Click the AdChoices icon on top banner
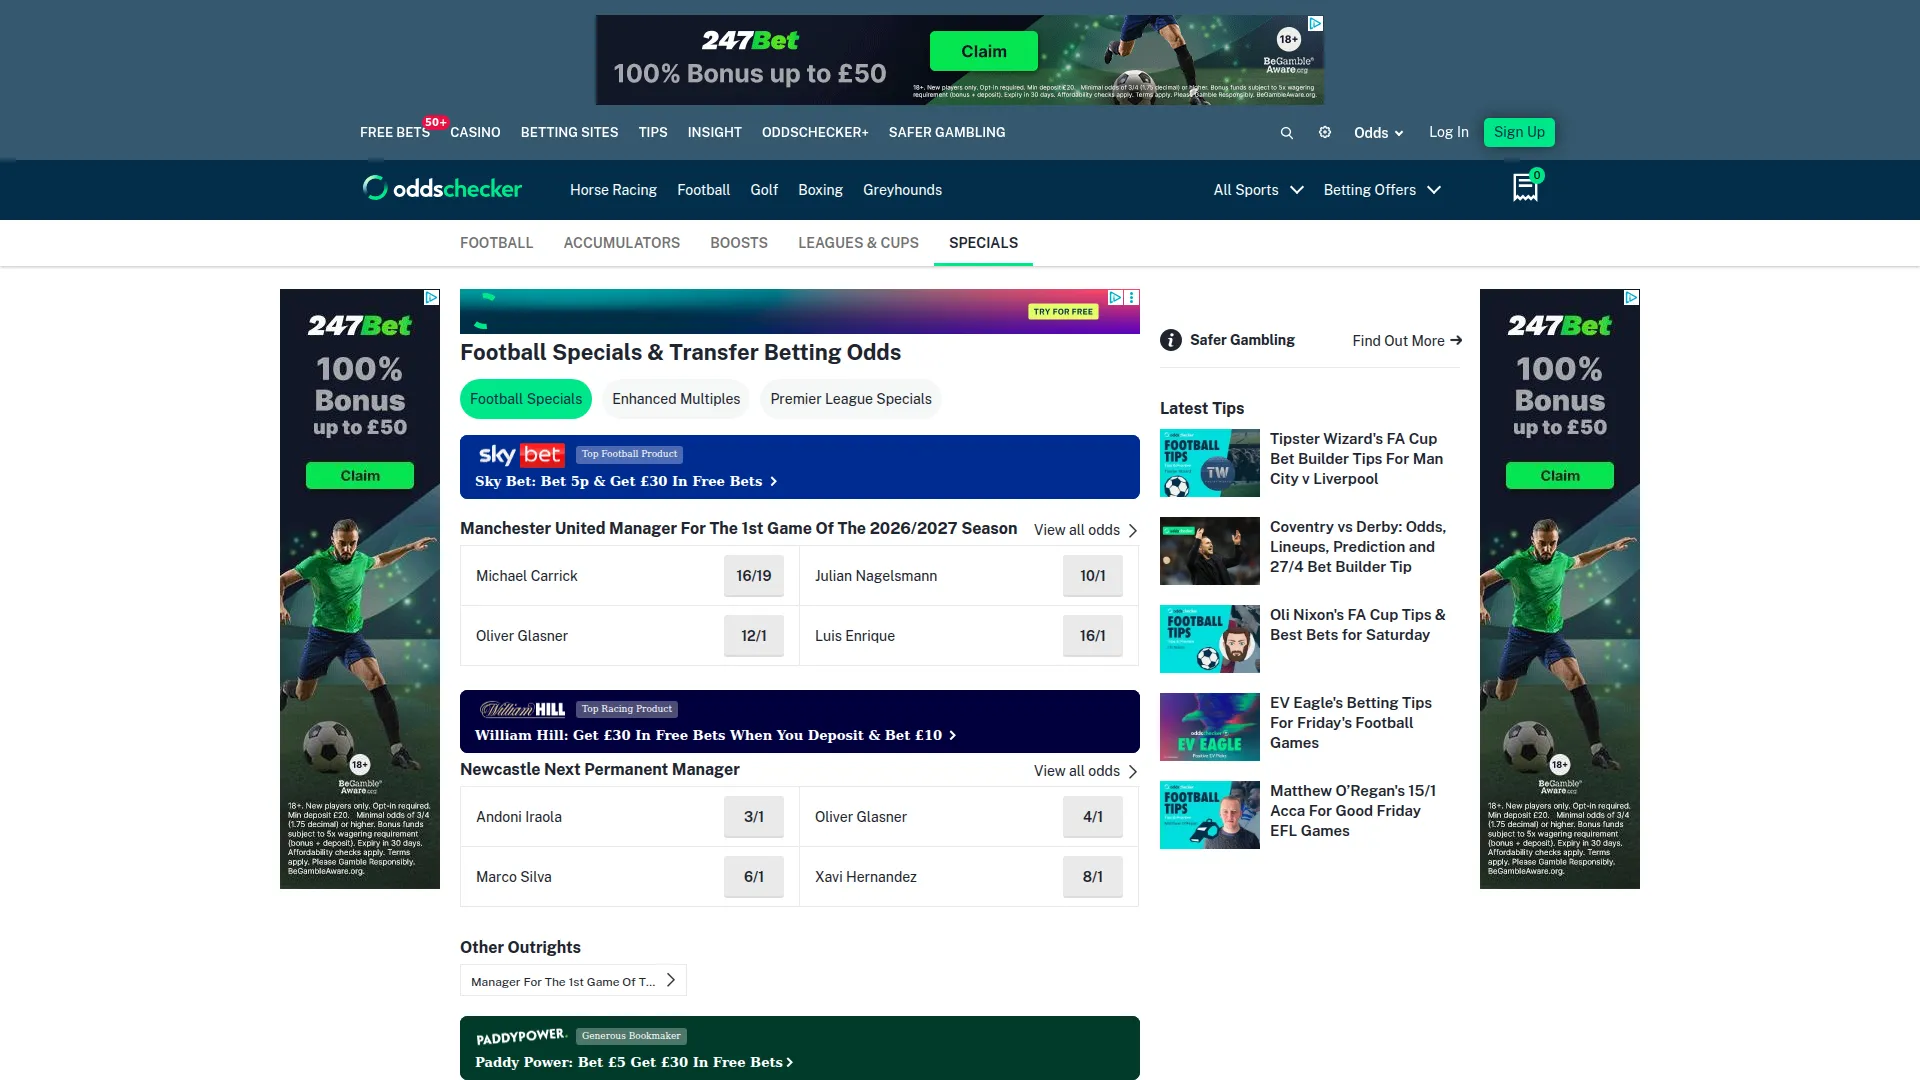The width and height of the screenshot is (1920, 1080). pyautogui.click(x=1316, y=23)
